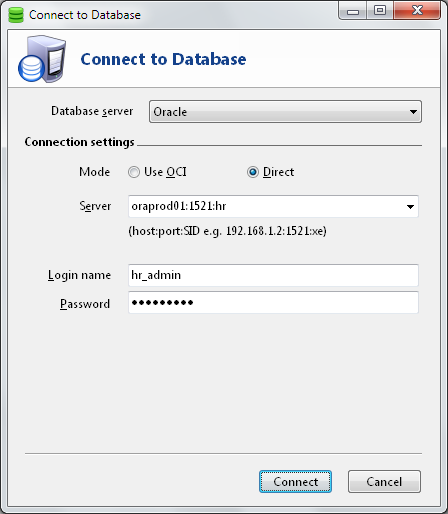
Task: Click the server database header icon
Action: pos(42,59)
